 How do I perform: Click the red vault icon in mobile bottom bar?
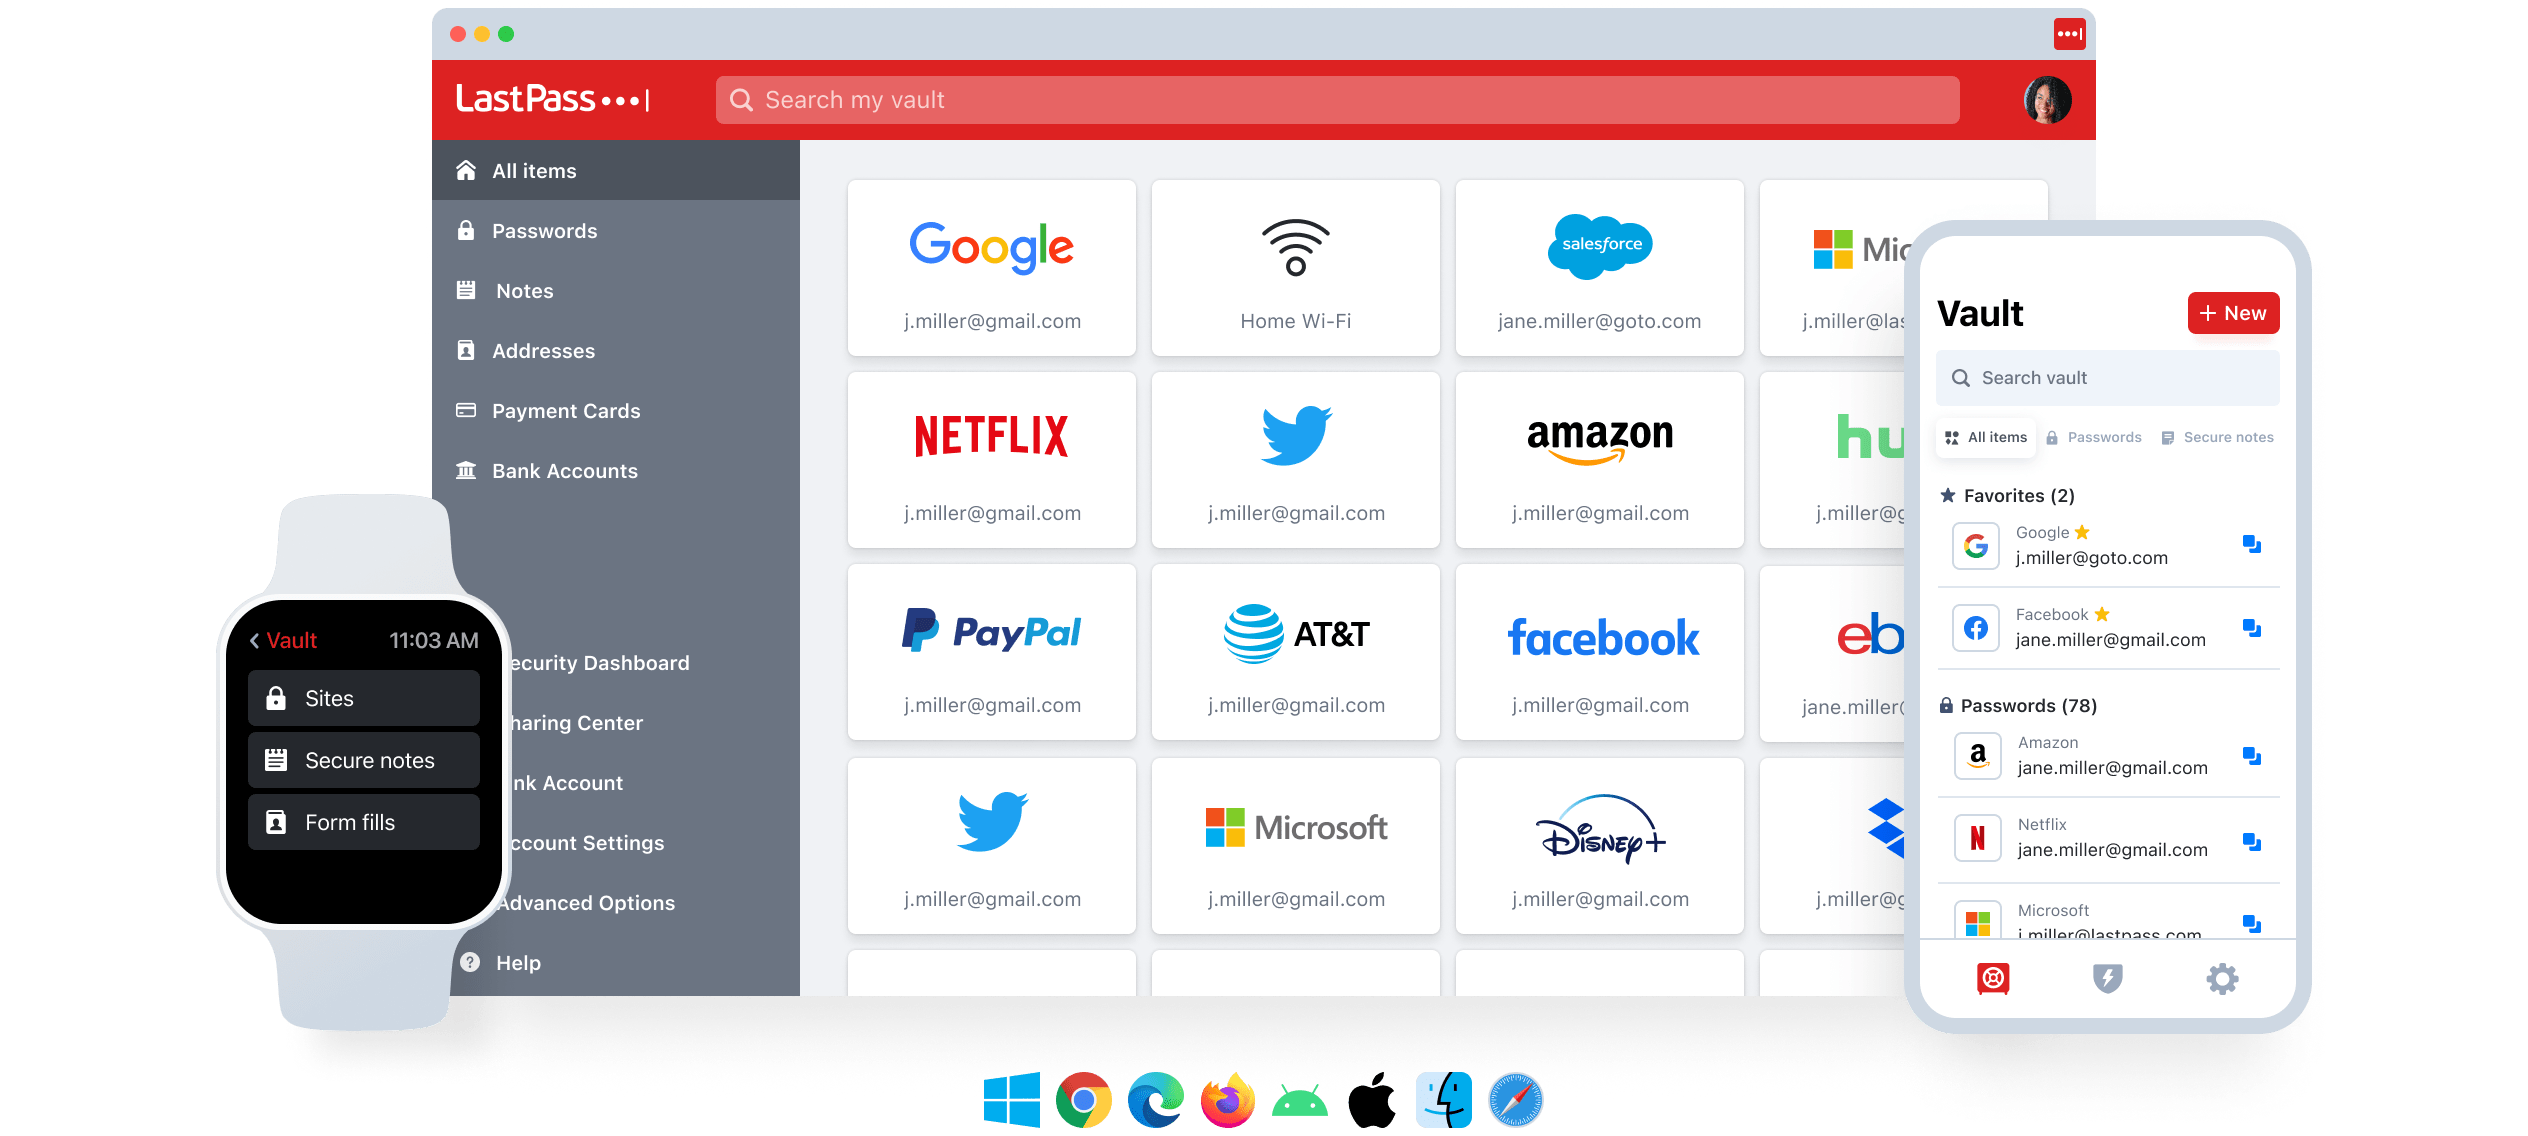tap(1992, 978)
